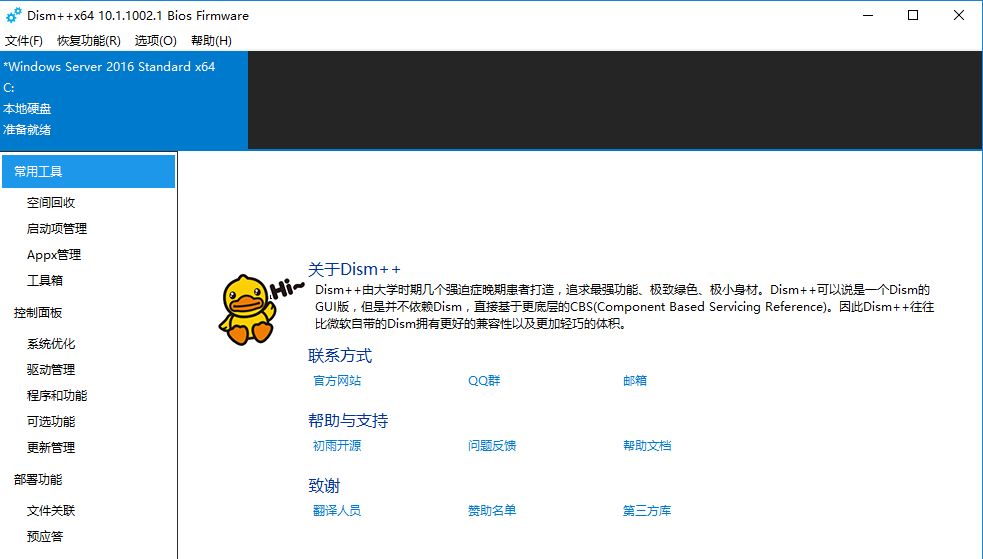Click the 官方网站 link
This screenshot has height=559, width=983.
pyautogui.click(x=337, y=381)
